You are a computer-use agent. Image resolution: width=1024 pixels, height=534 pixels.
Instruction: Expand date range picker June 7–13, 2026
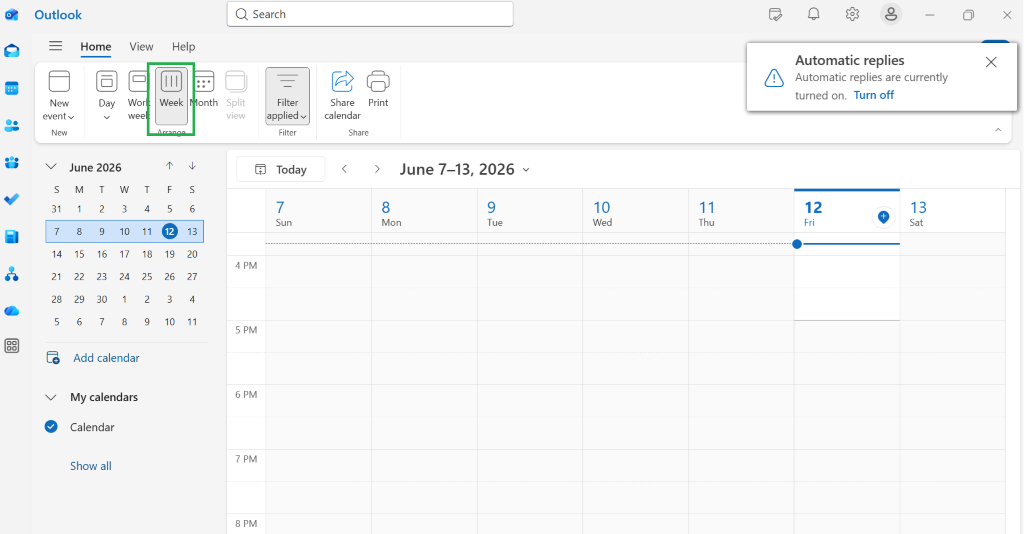[464, 169]
